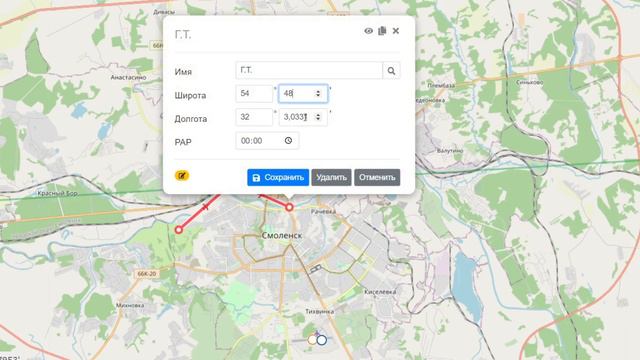Select the red route waypoint near the green park
The width and height of the screenshot is (640, 360).
(x=178, y=230)
